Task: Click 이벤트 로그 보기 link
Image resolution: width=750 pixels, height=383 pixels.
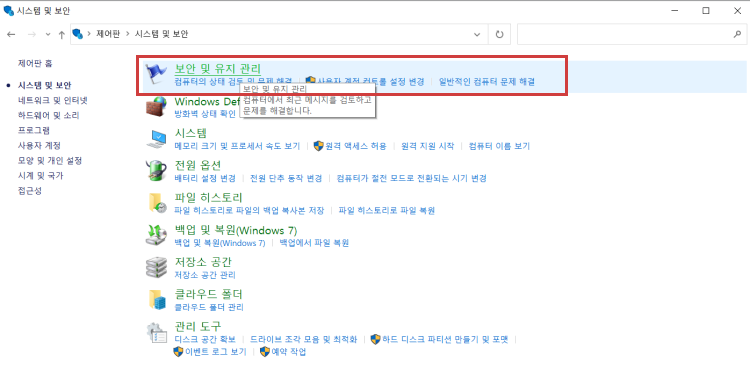Action: click(x=216, y=352)
